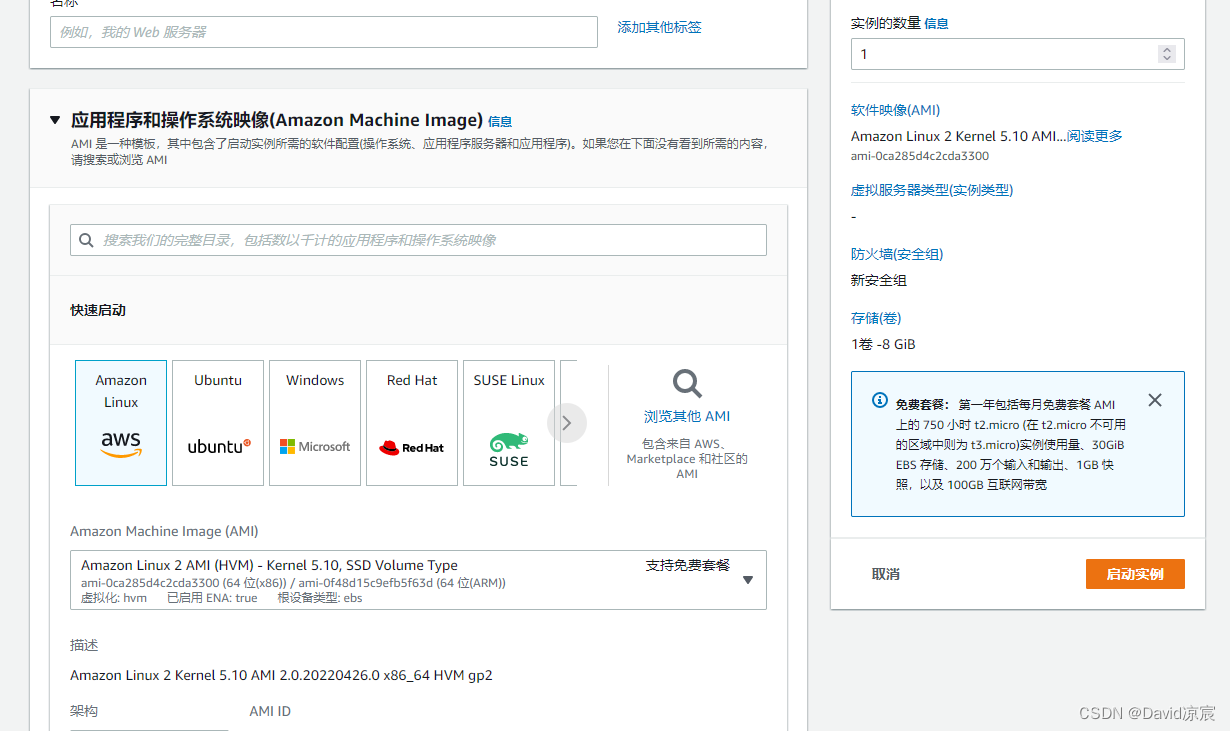This screenshot has height=731, width=1230.
Task: Click the 新安全组 value text
Action: (879, 280)
